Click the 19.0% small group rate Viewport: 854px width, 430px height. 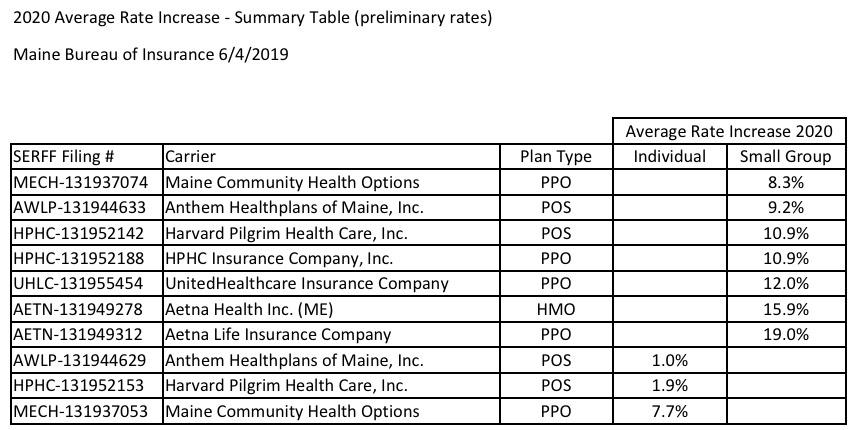click(x=785, y=335)
